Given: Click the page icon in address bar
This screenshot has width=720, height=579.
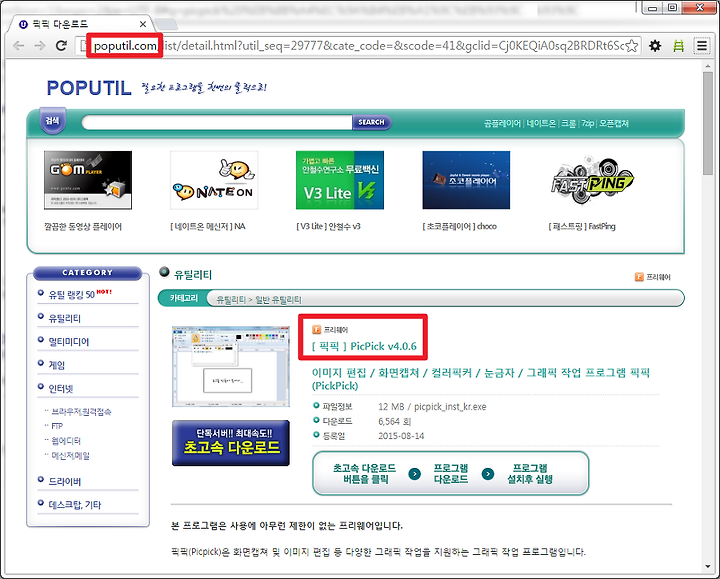Looking at the screenshot, I should pos(84,46).
